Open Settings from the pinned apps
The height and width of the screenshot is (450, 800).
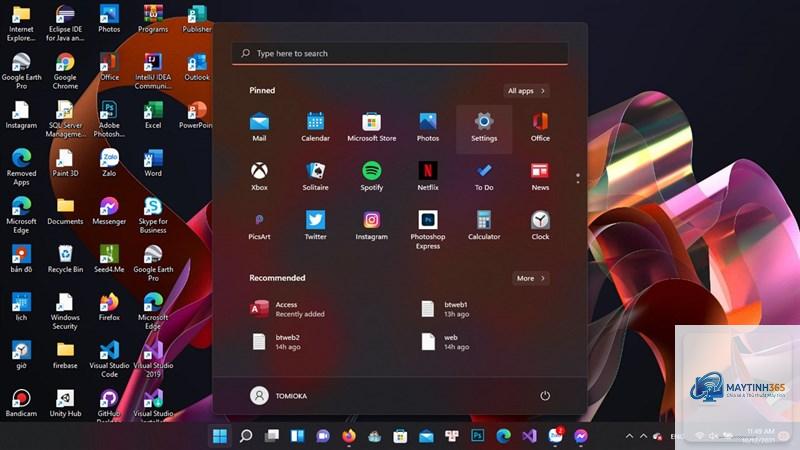(x=484, y=127)
